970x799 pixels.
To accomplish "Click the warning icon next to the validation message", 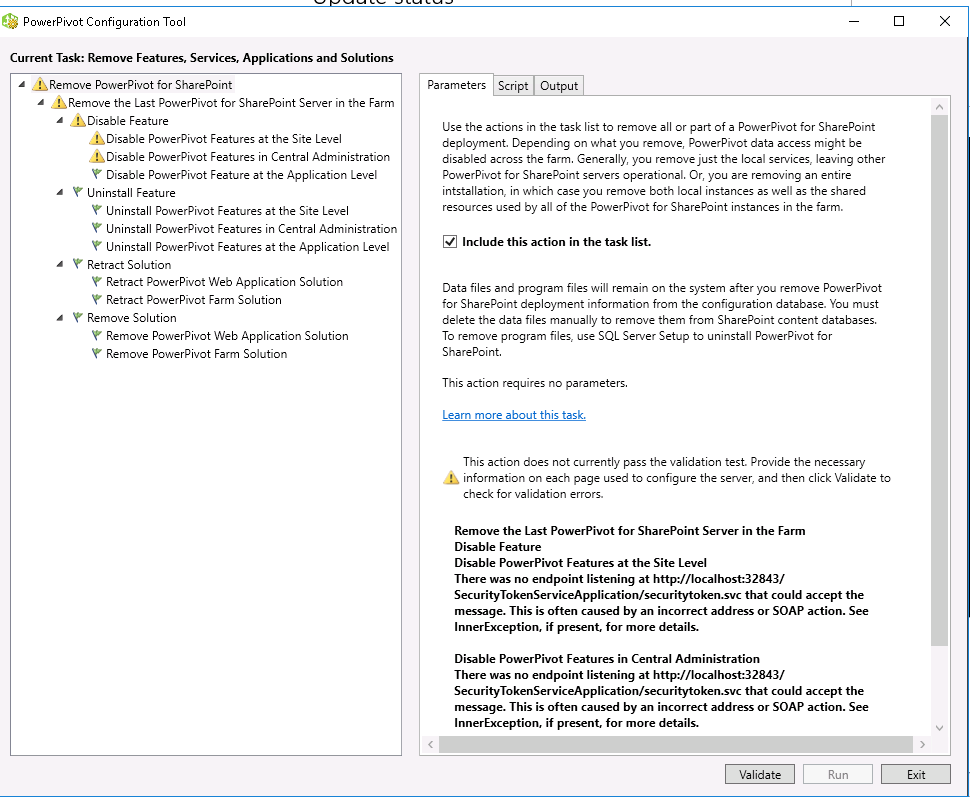I will pyautogui.click(x=450, y=477).
